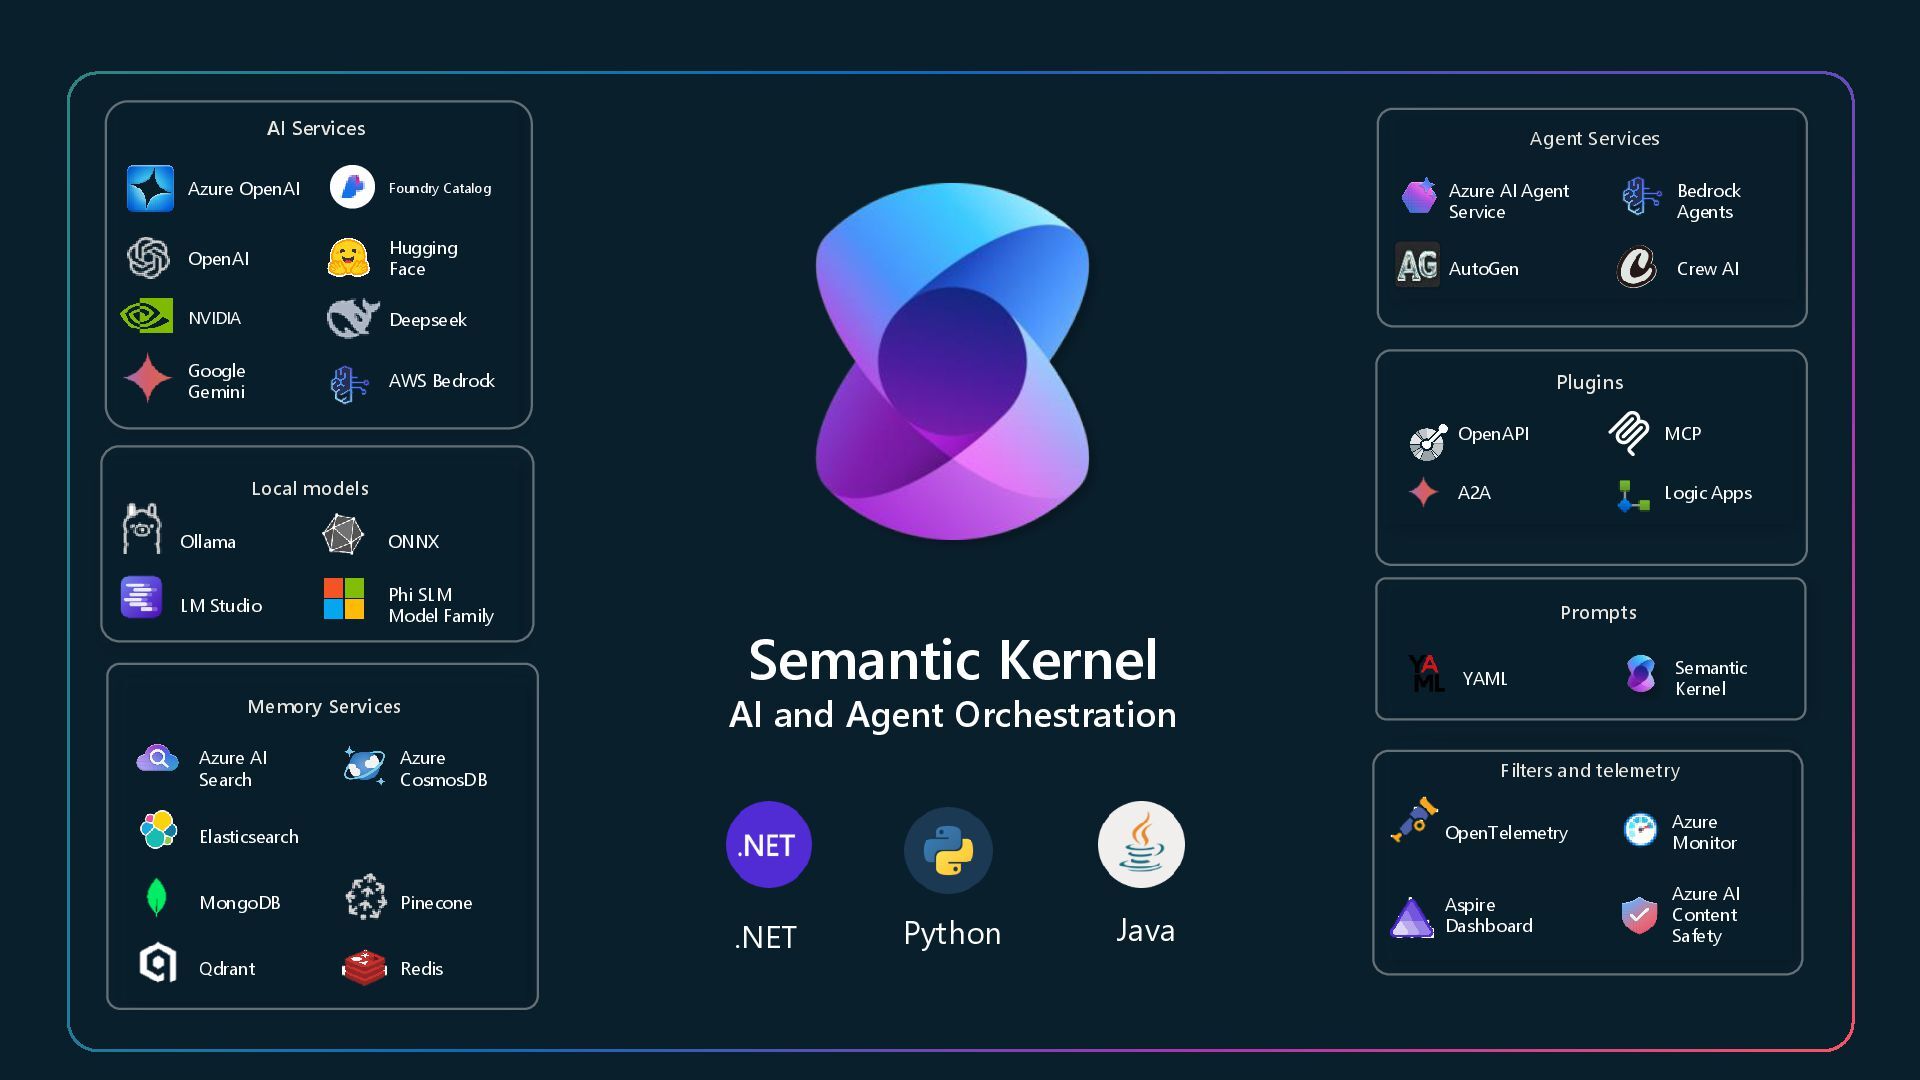Screen dimensions: 1920x1080
Task: Click the OpenAPI icon
Action: 1428,441
